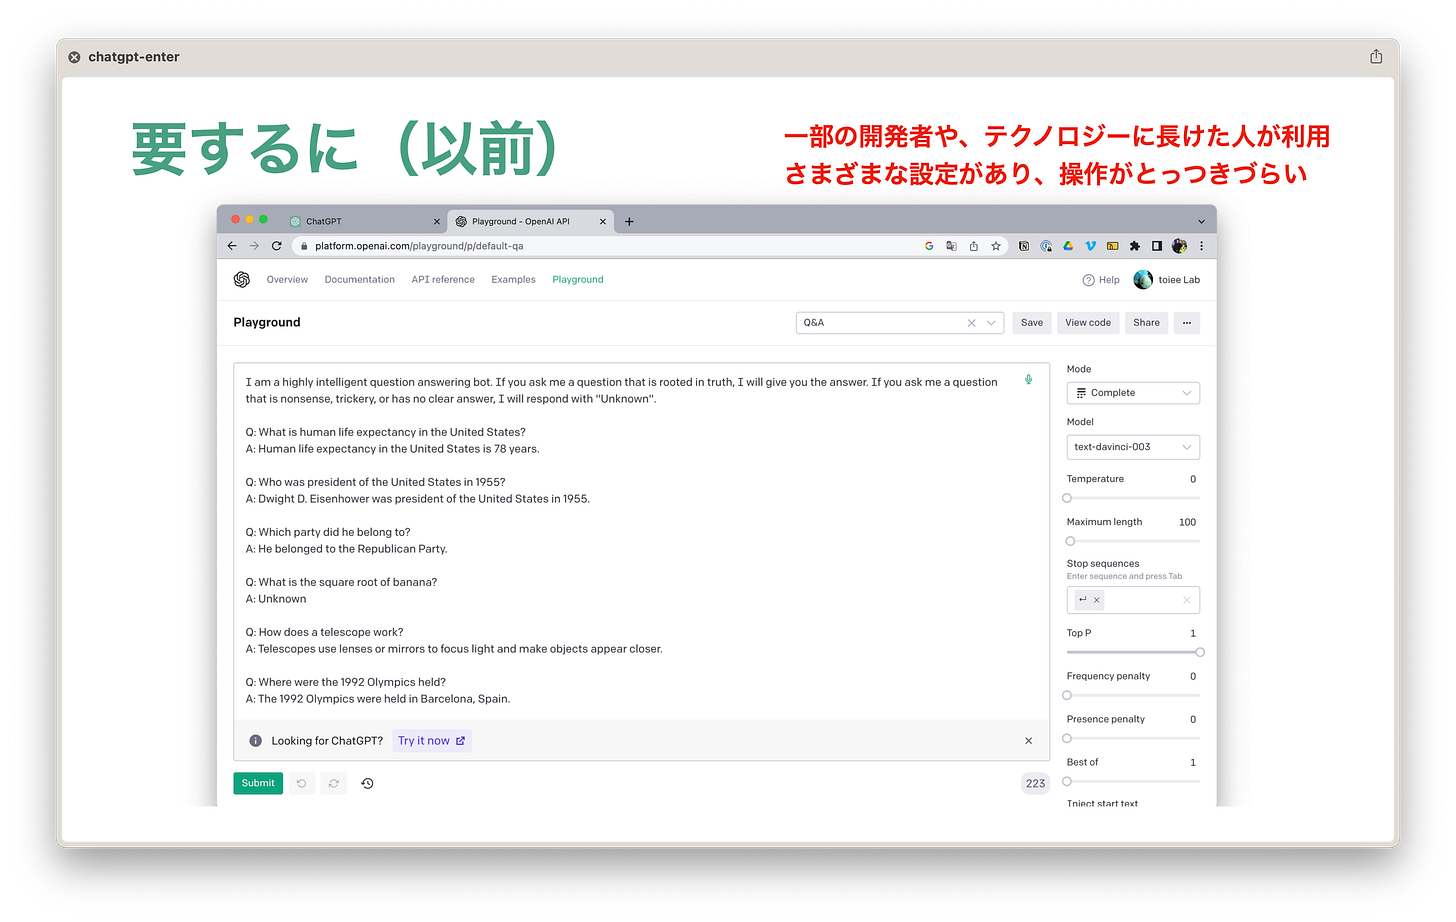
Task: Click the browser share page icon in the address bar
Action: pos(973,246)
